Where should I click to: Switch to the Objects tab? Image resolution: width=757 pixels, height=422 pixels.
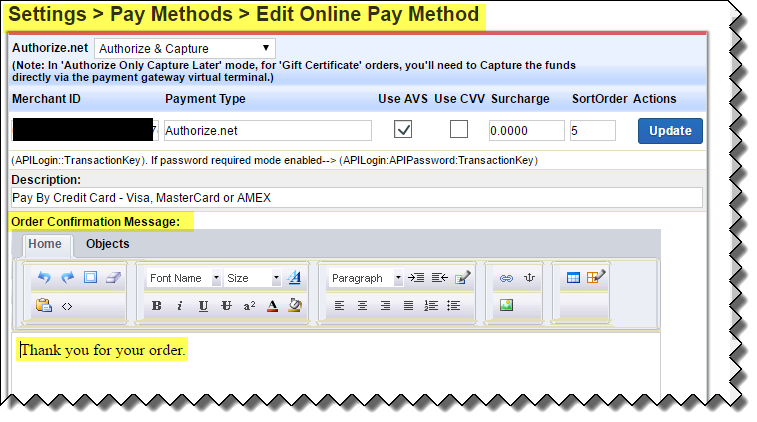tap(107, 244)
